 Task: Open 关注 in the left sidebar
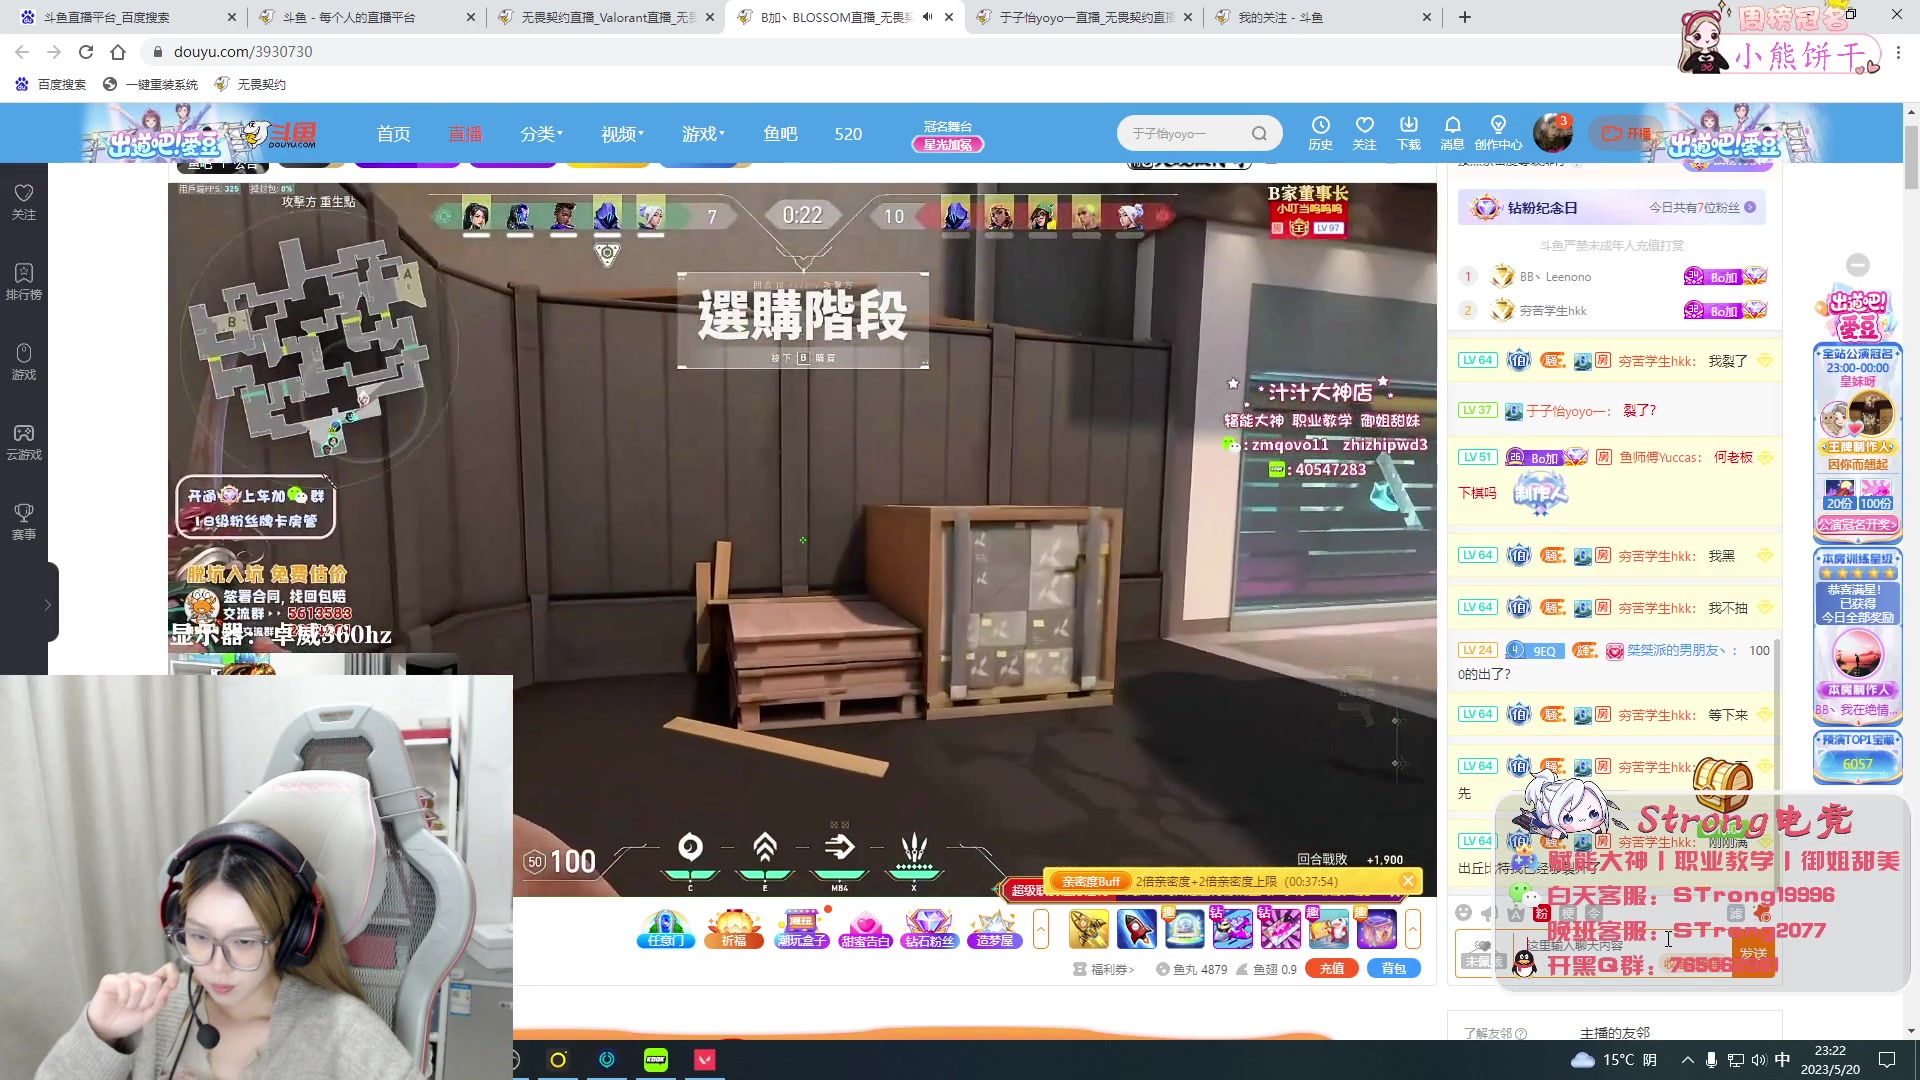[24, 201]
